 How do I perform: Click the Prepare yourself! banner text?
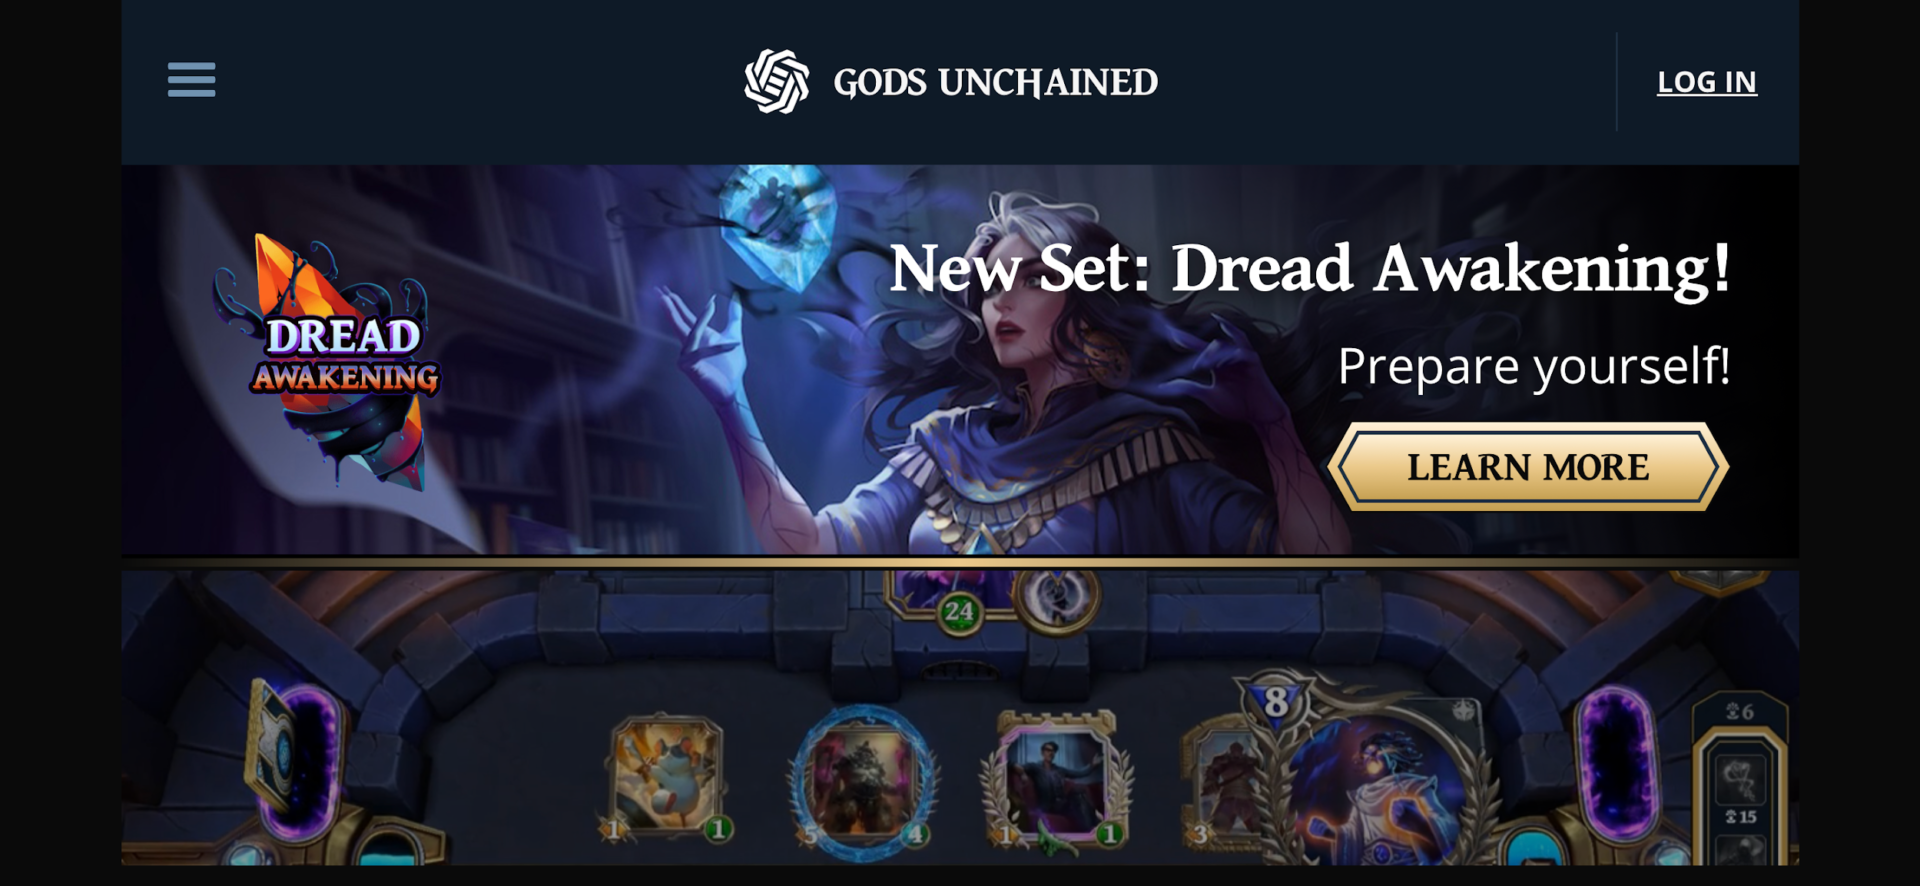point(1534,366)
